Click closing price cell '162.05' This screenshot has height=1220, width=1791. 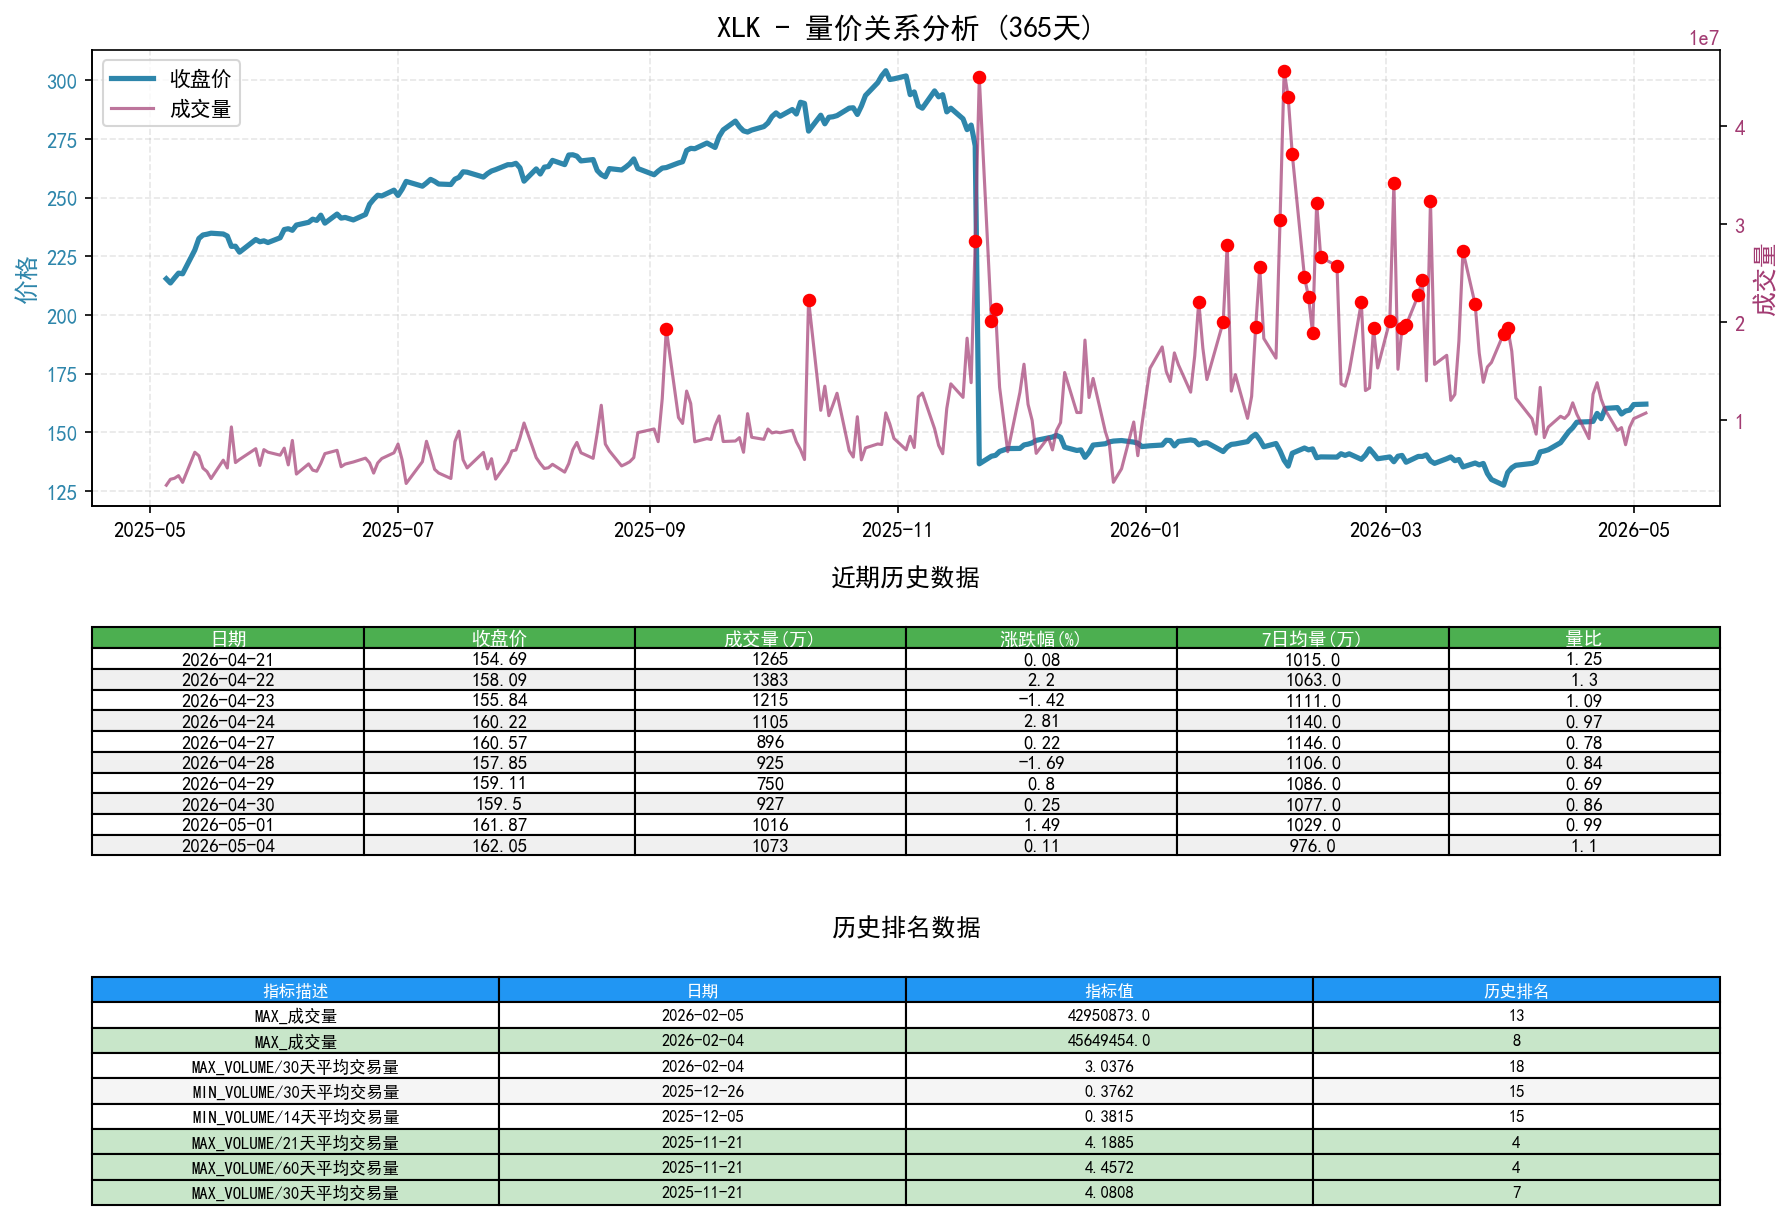click(x=499, y=845)
